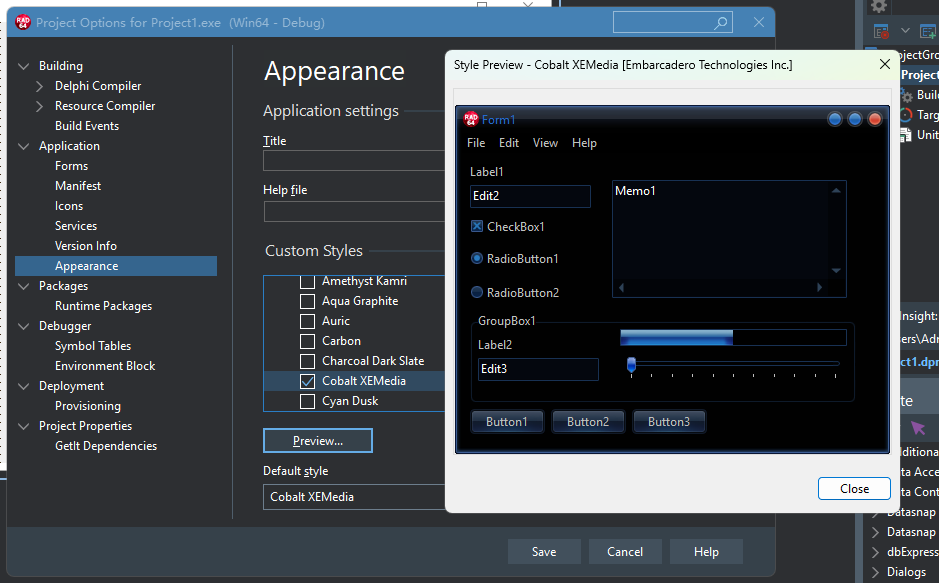Click the RAD Studio logo in Project Options title bar
This screenshot has height=583, width=939.
pyautogui.click(x=23, y=23)
